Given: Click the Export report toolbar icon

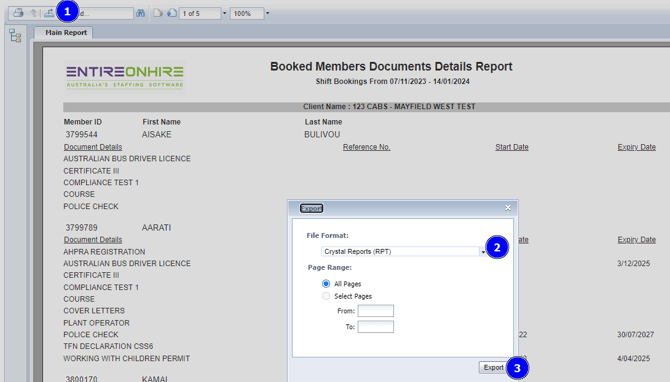Looking at the screenshot, I should pos(49,13).
